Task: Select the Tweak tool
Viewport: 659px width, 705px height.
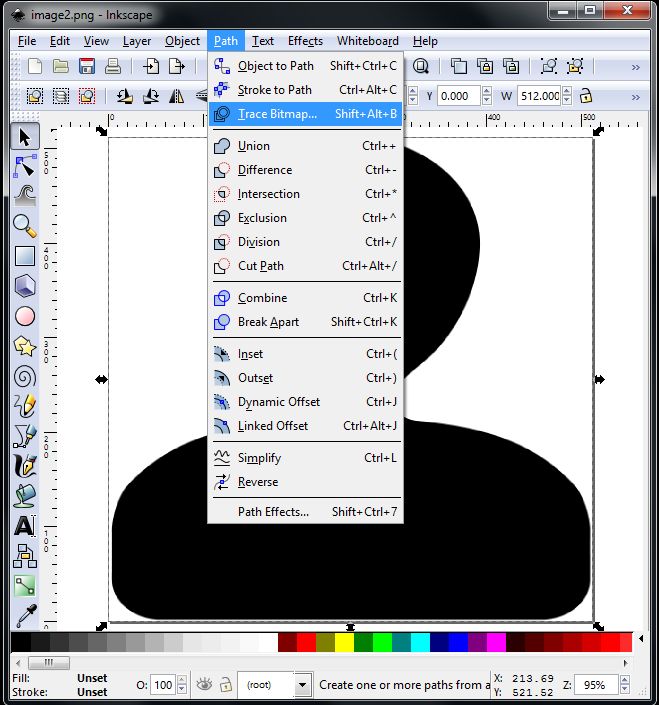Action: (x=25, y=196)
